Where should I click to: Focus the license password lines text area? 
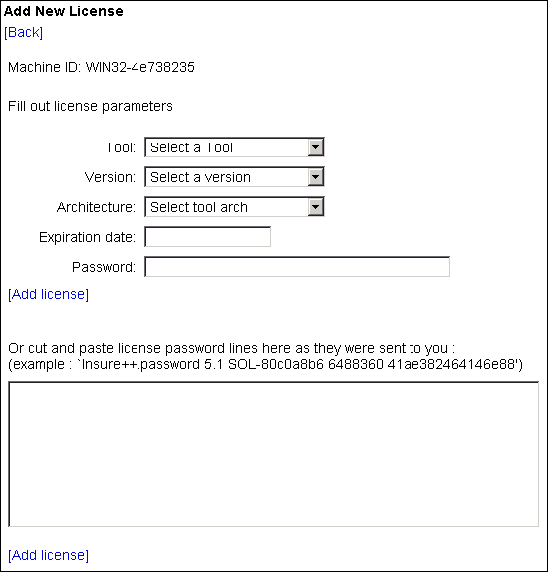click(274, 454)
